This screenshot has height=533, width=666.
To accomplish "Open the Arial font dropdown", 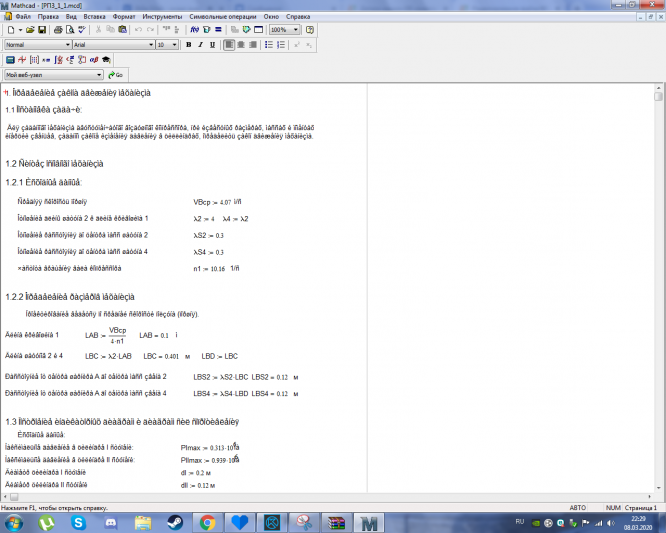I will coord(151,45).
